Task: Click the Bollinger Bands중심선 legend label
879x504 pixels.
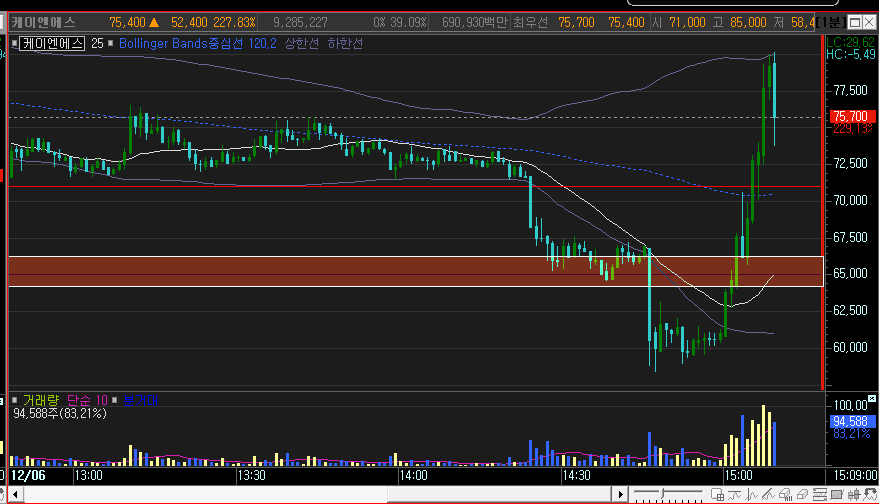Action: (x=181, y=43)
